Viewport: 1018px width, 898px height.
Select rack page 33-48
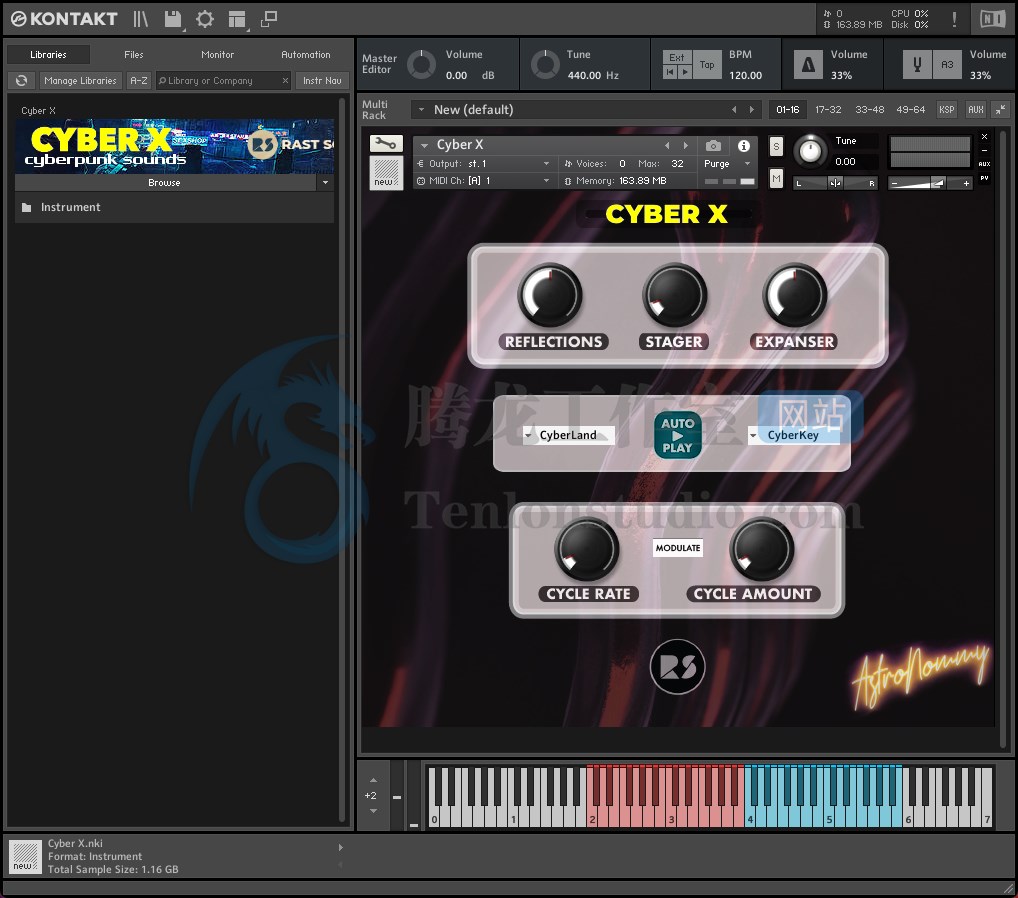click(x=869, y=110)
